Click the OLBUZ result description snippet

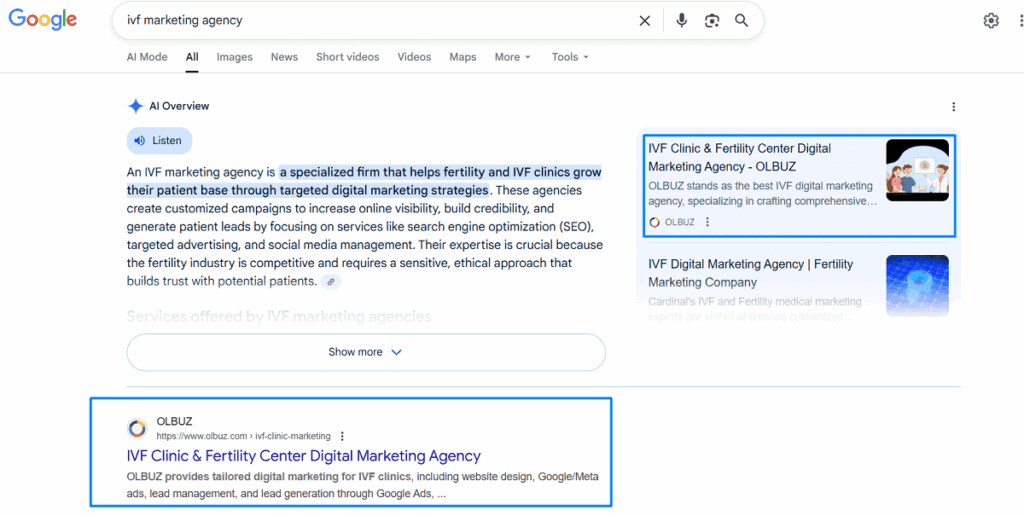click(362, 485)
